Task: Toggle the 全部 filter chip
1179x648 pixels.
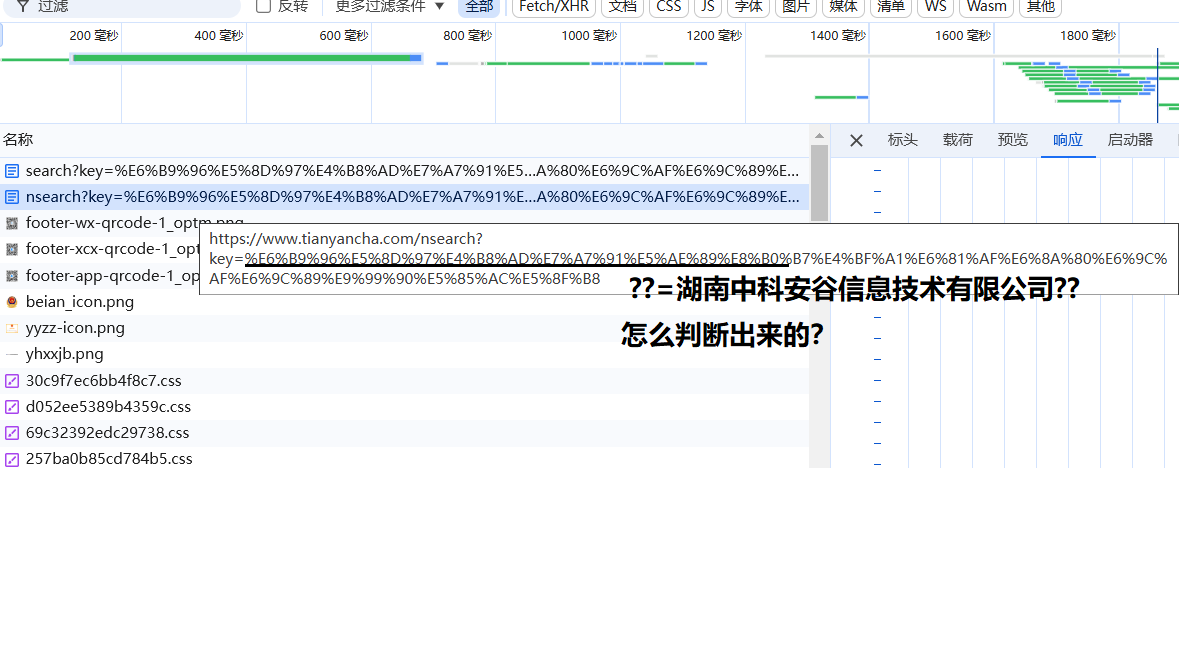Action: (479, 7)
